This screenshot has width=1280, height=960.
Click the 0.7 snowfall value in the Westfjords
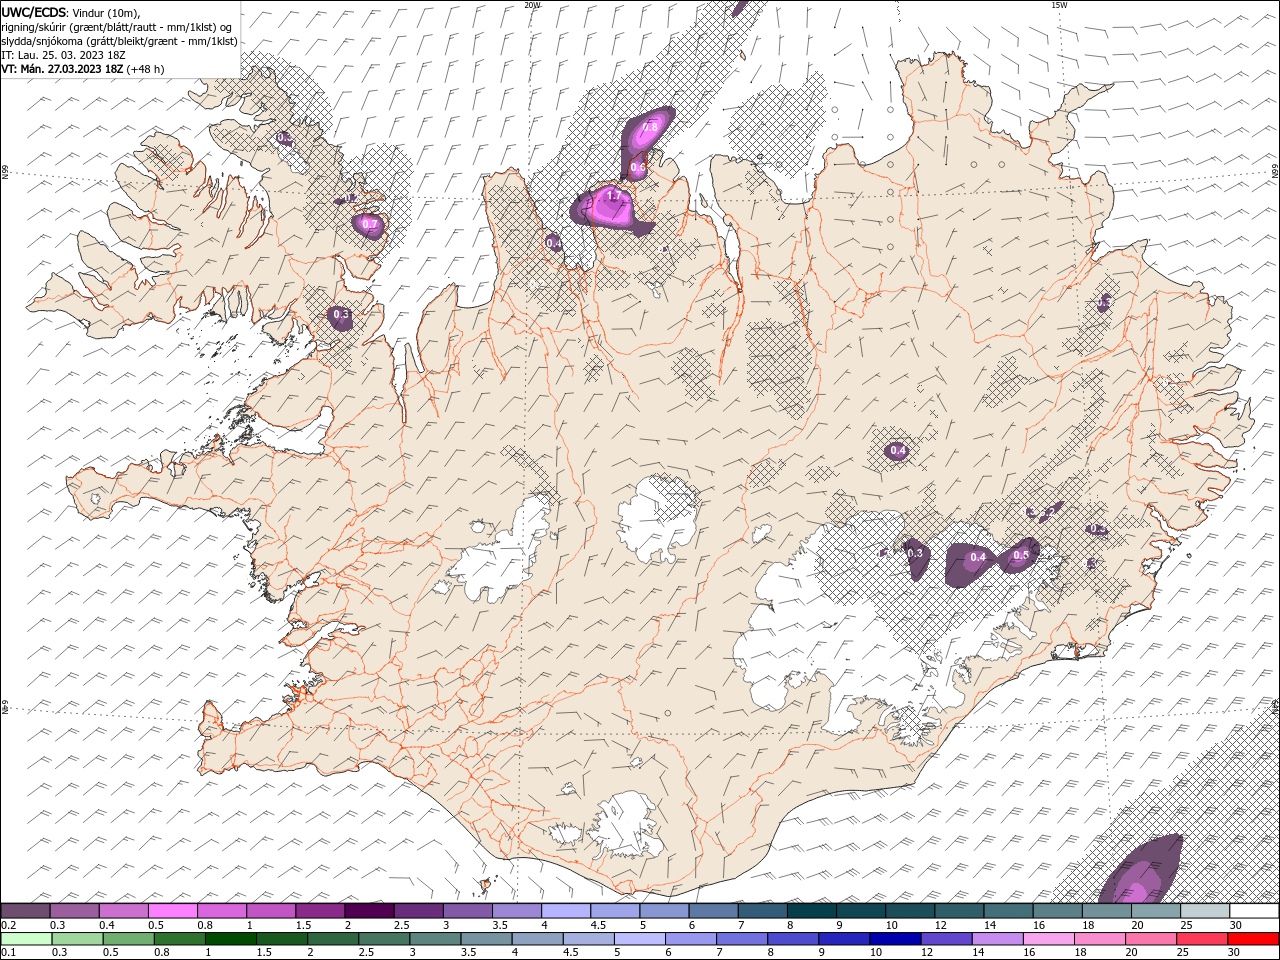(370, 224)
